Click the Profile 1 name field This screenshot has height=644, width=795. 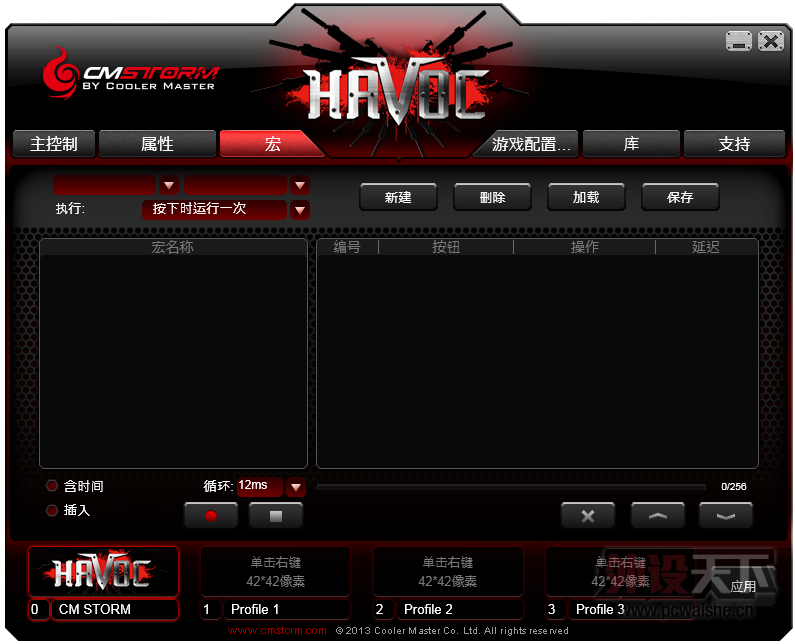coord(287,610)
